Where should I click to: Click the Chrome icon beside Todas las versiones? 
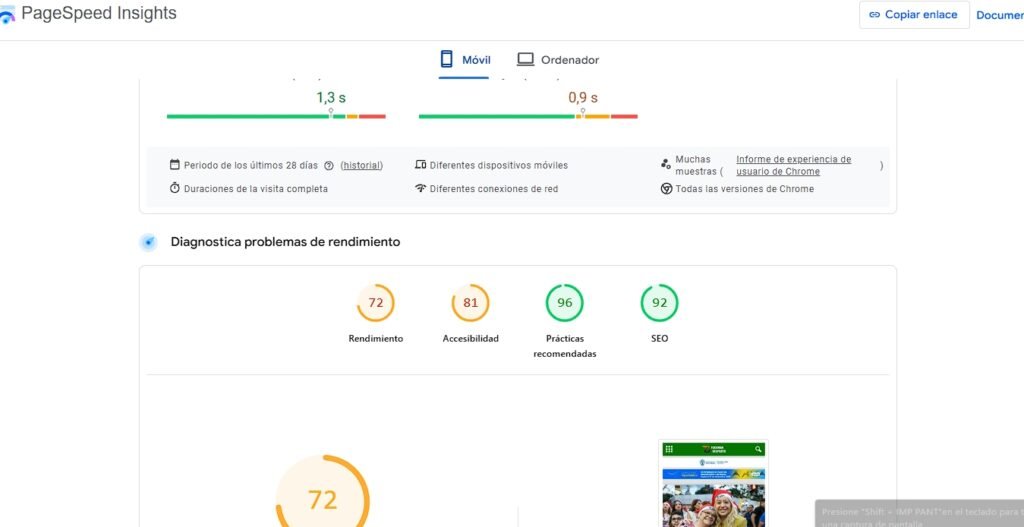coord(666,189)
